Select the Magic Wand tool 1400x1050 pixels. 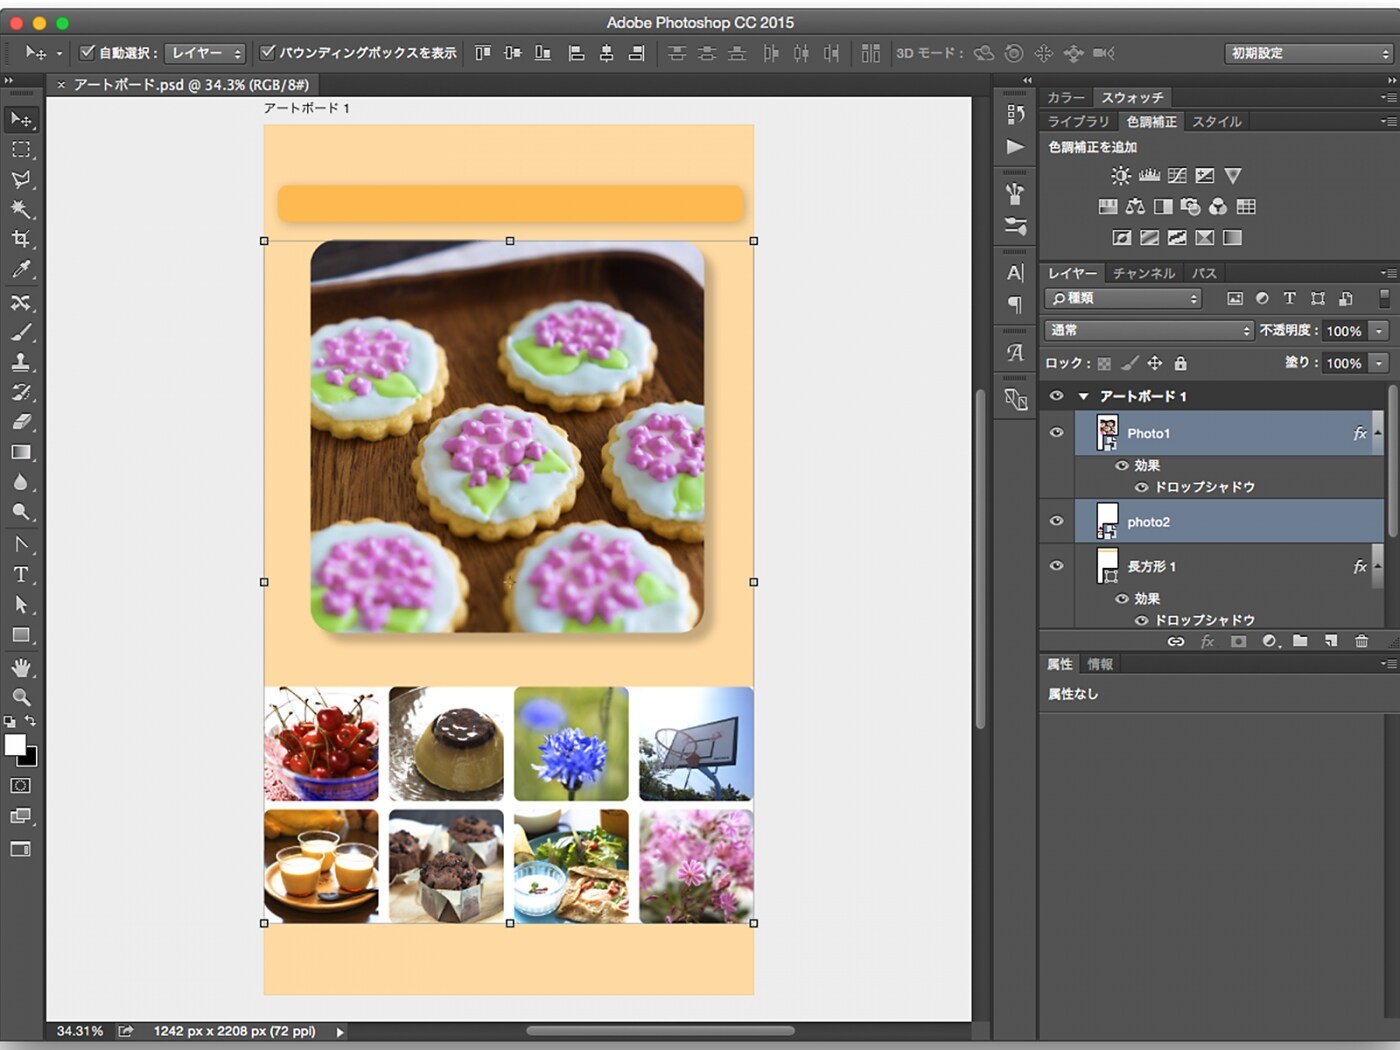pyautogui.click(x=20, y=209)
